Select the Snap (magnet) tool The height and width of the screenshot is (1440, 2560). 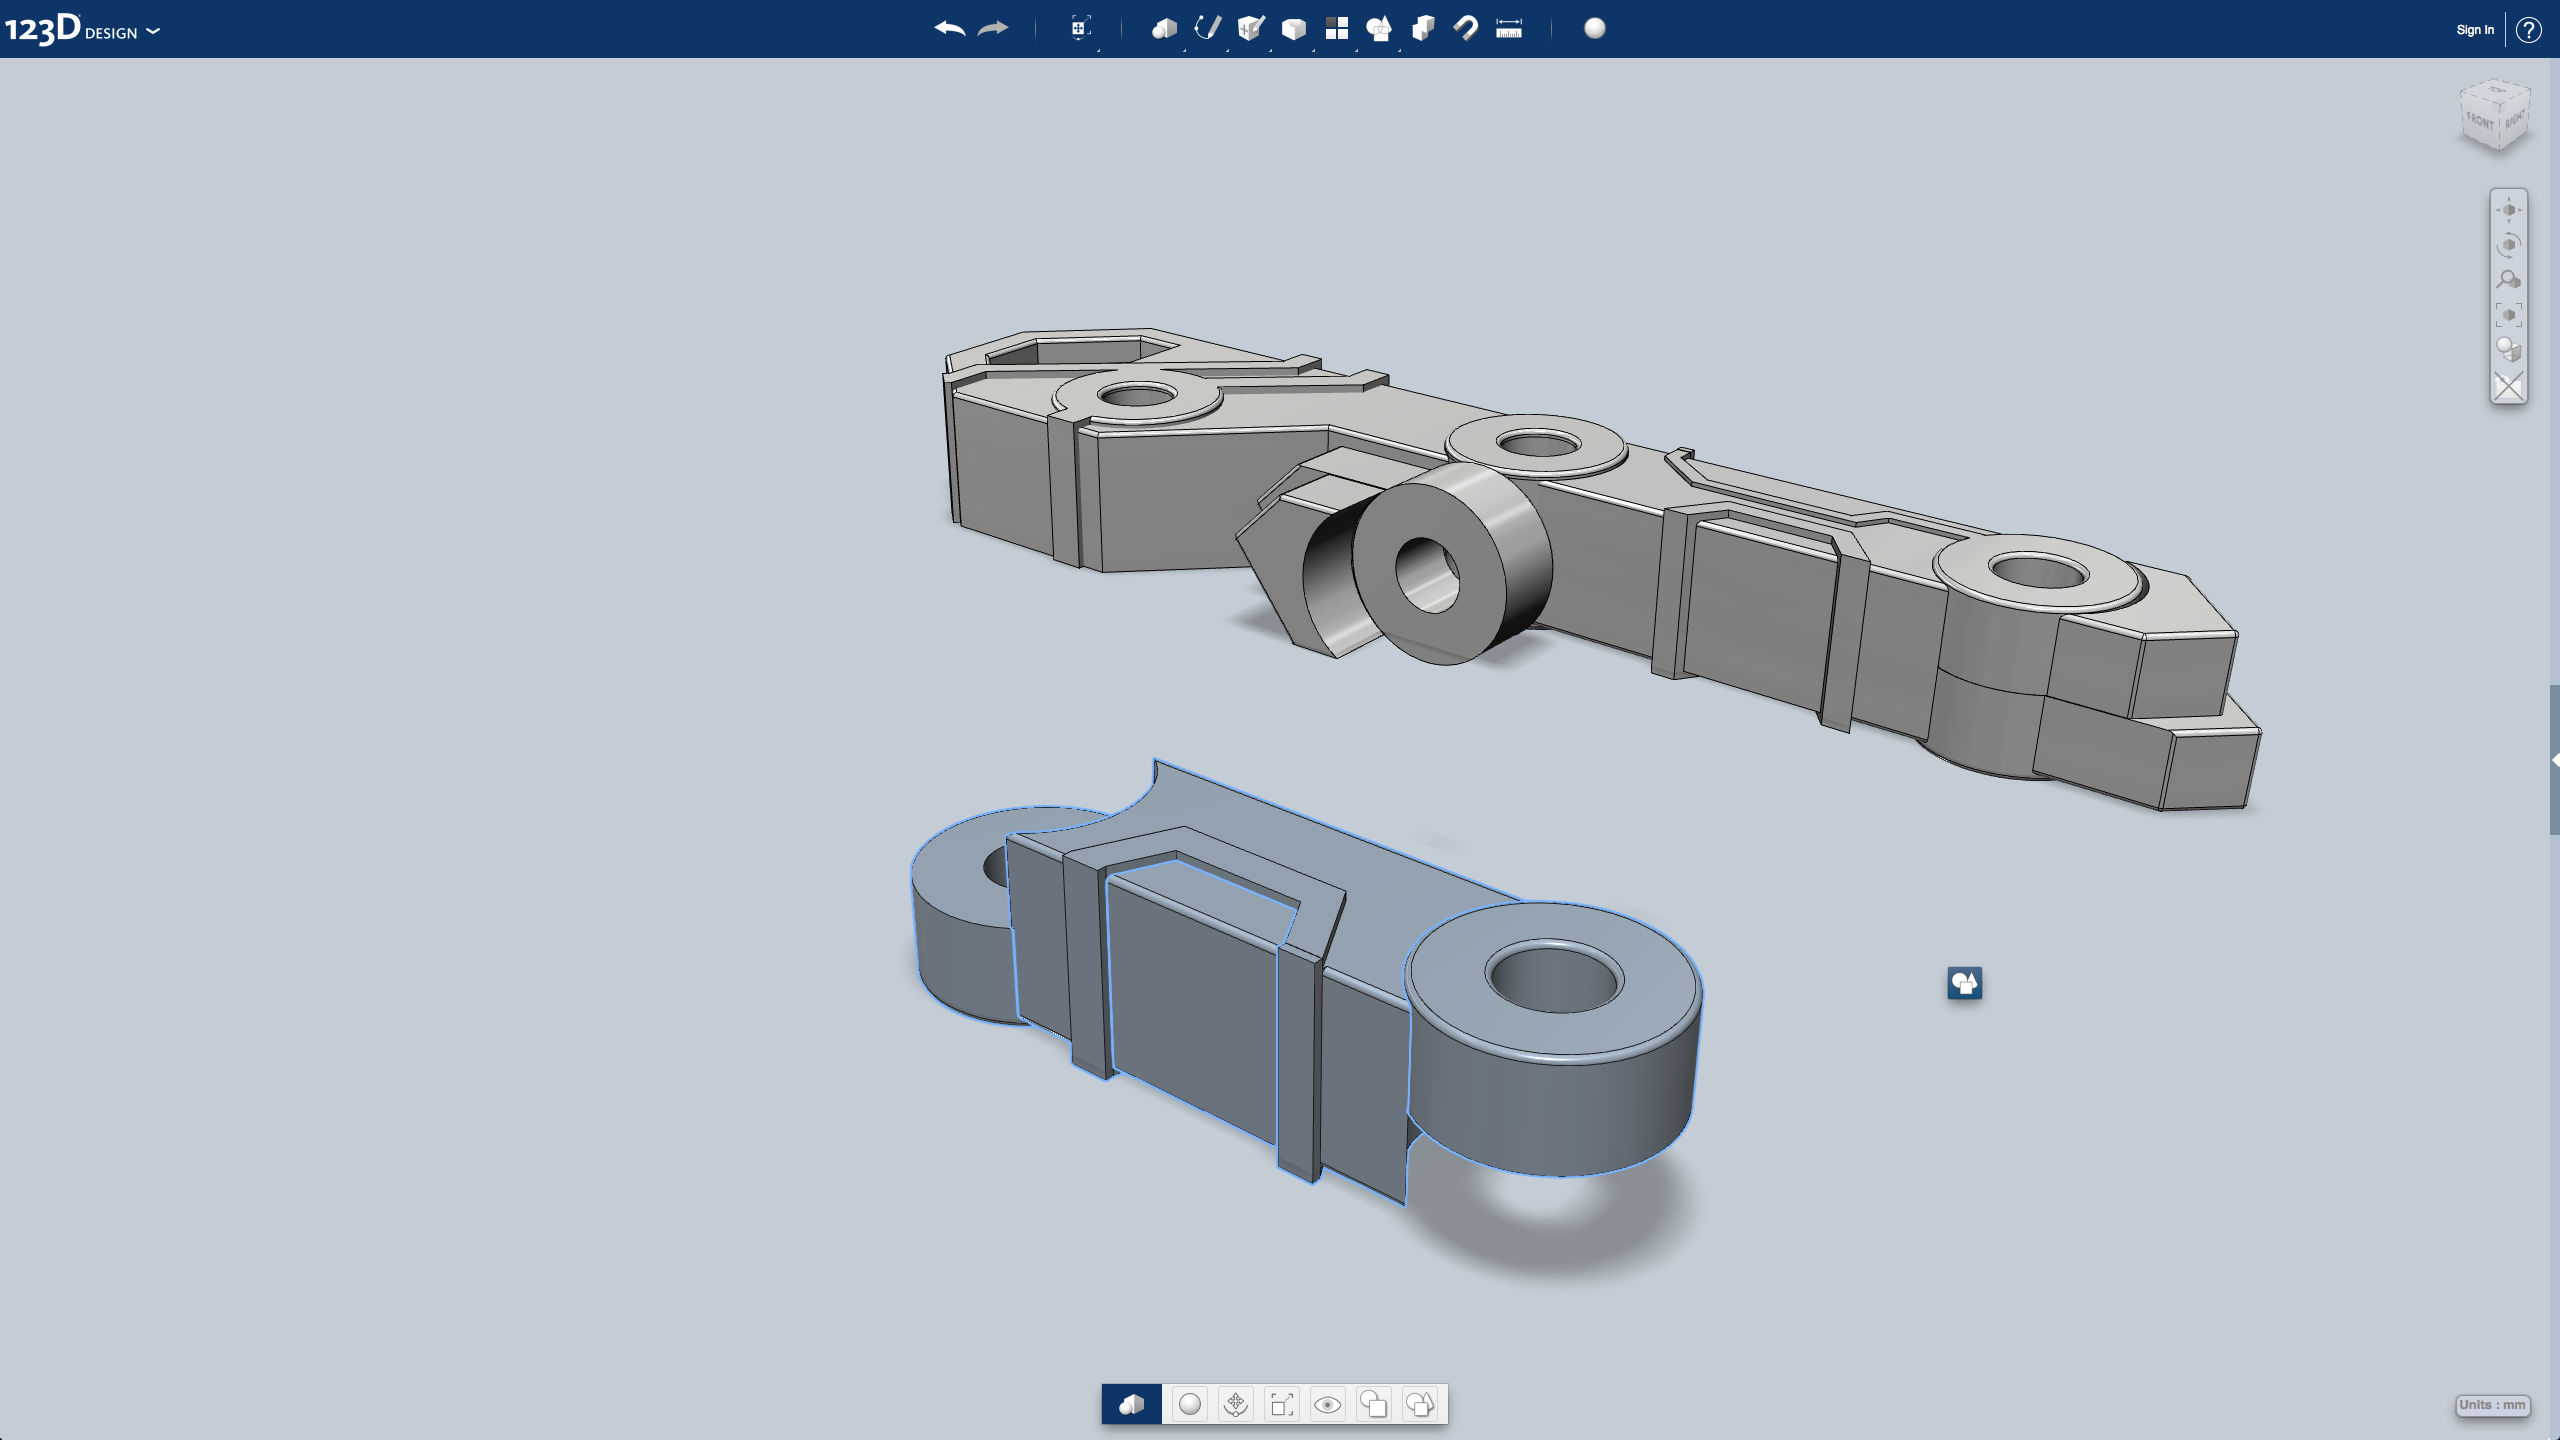pyautogui.click(x=1466, y=29)
